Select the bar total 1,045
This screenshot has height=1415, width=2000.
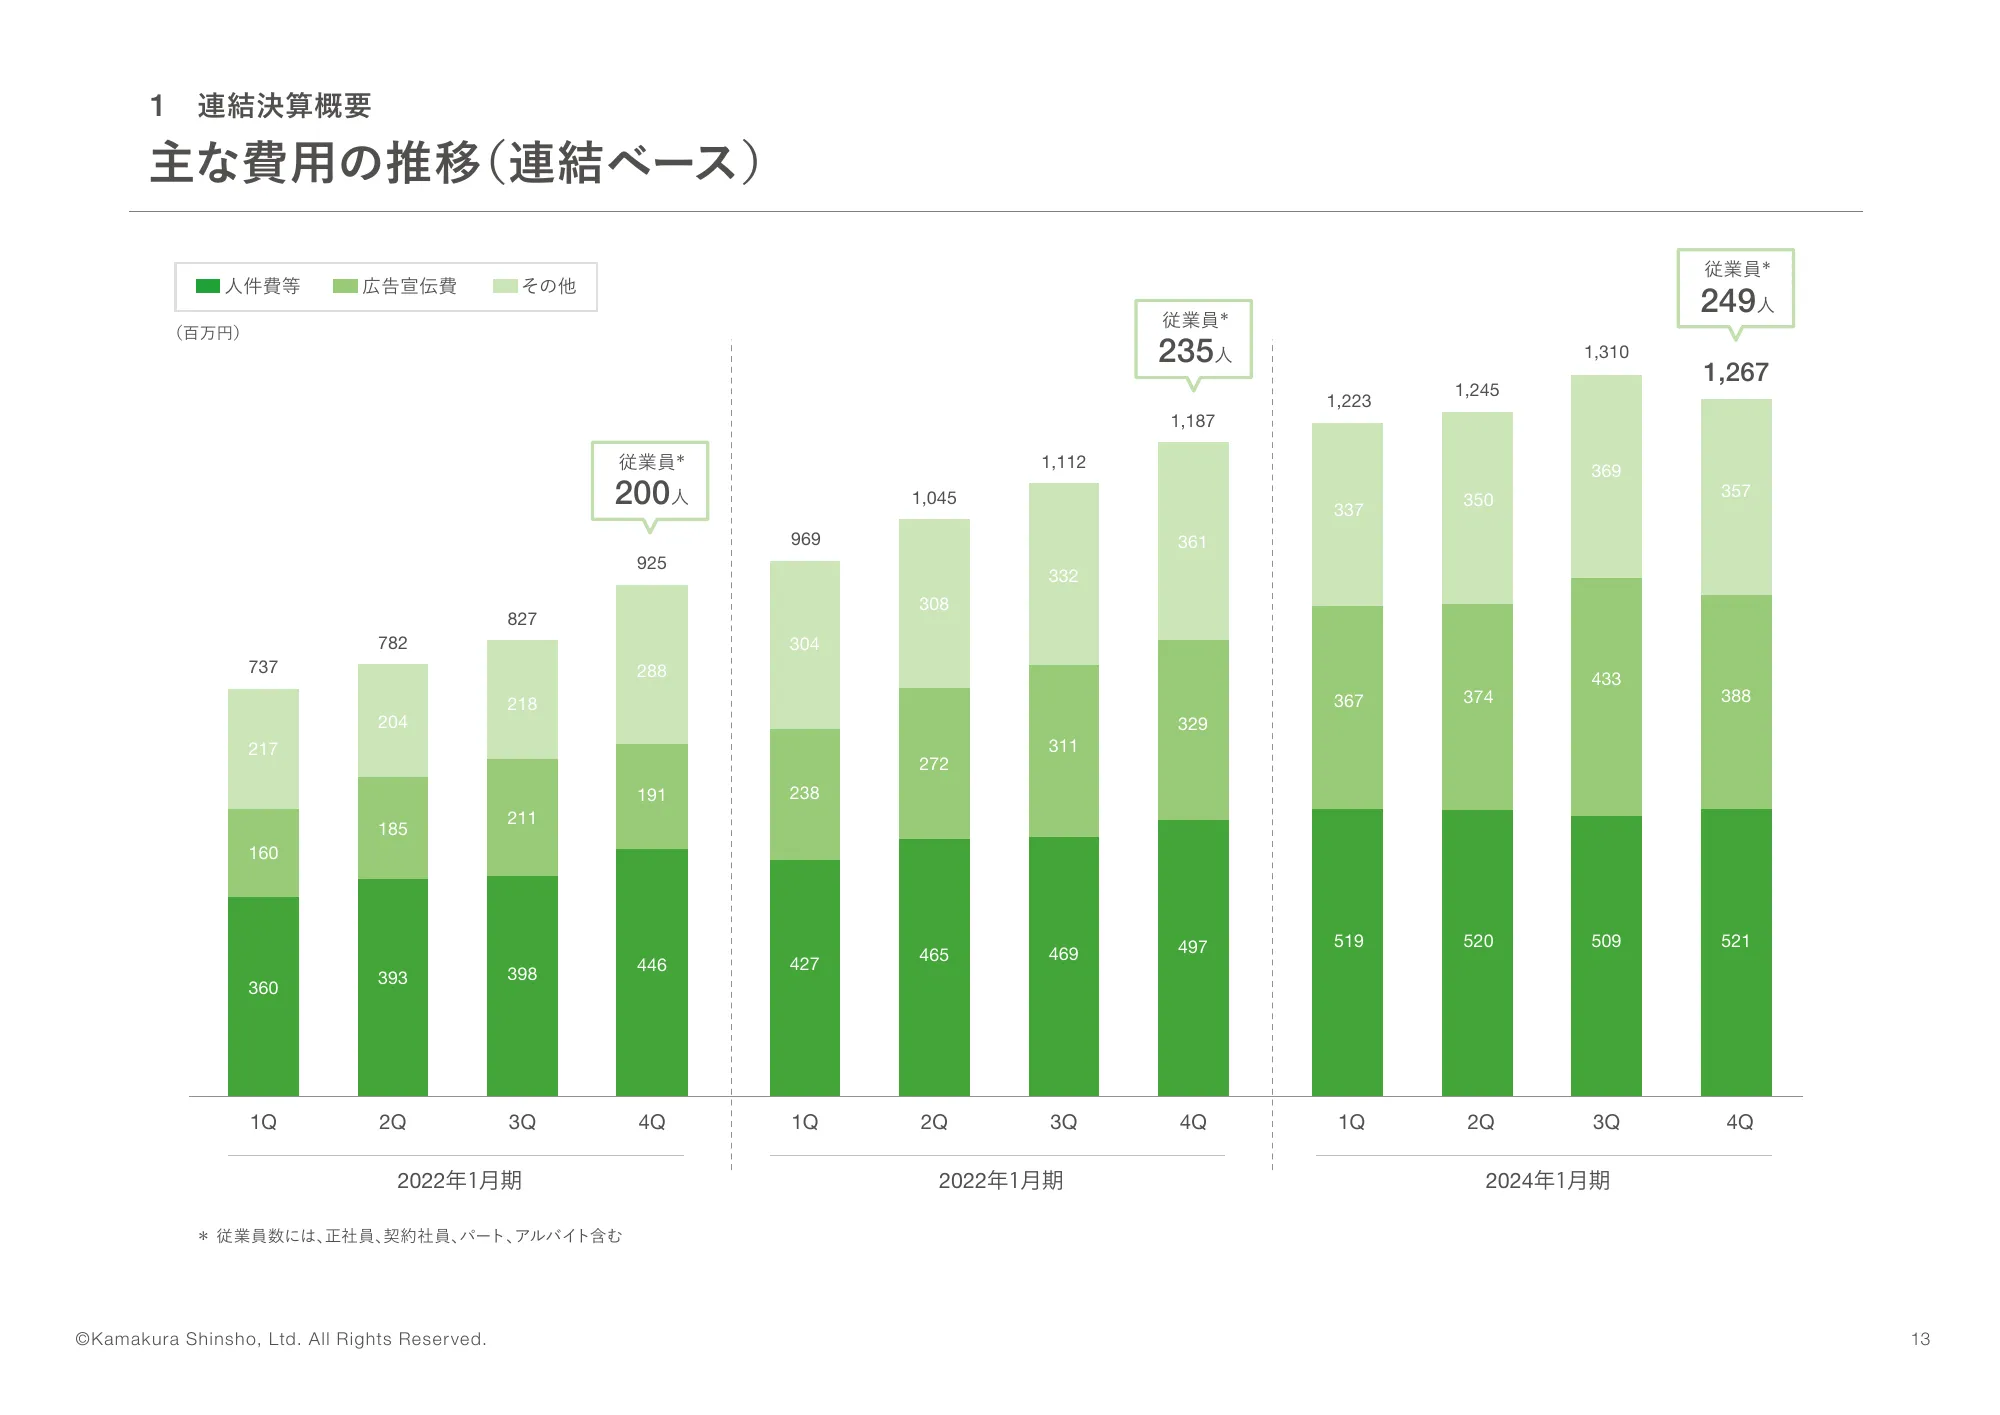pyautogui.click(x=934, y=498)
